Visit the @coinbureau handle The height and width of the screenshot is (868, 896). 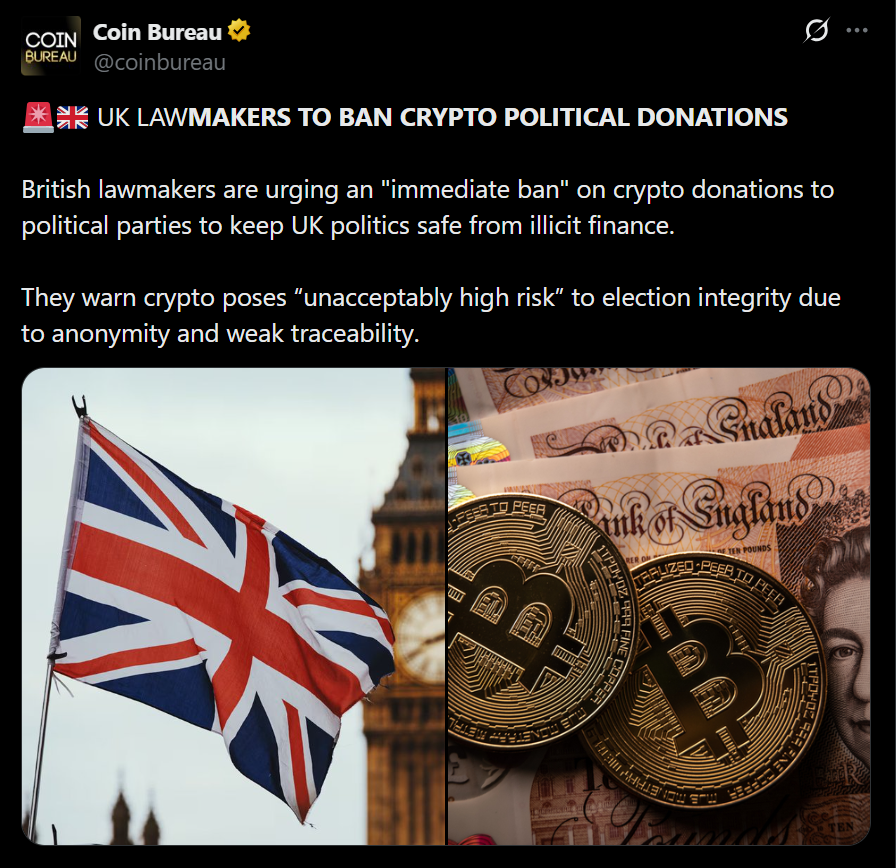pyautogui.click(x=159, y=62)
